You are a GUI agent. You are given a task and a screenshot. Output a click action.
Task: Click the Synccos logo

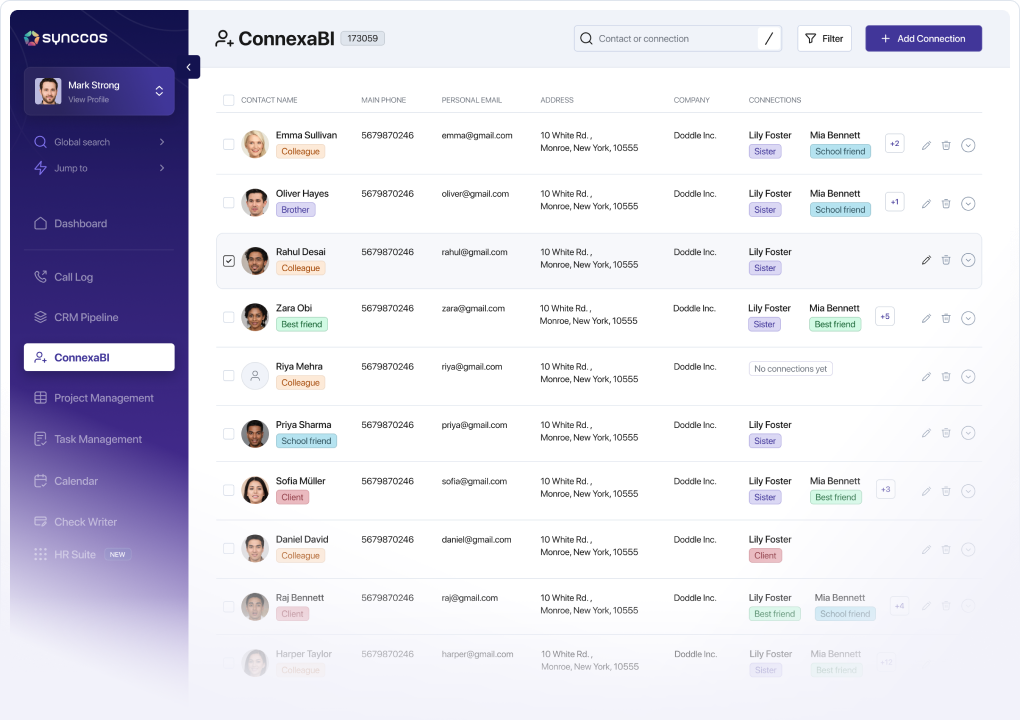66,38
